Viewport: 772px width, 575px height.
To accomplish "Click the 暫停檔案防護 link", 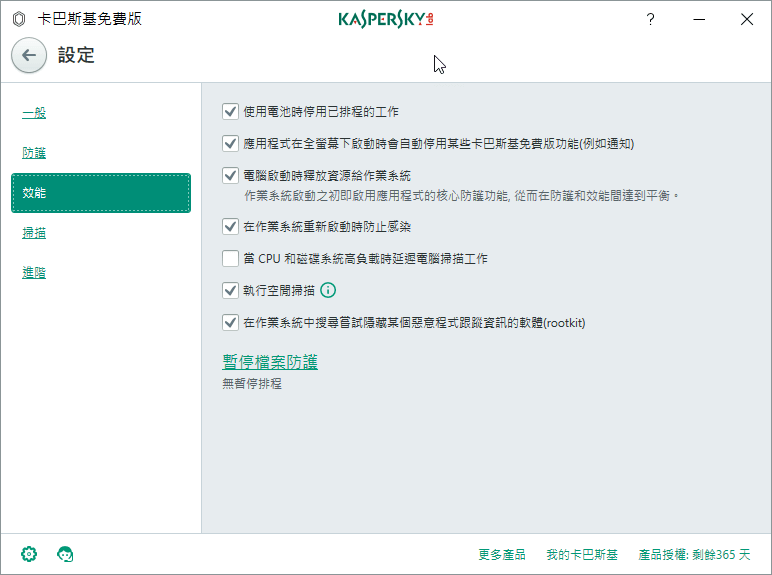I will [x=270, y=362].
